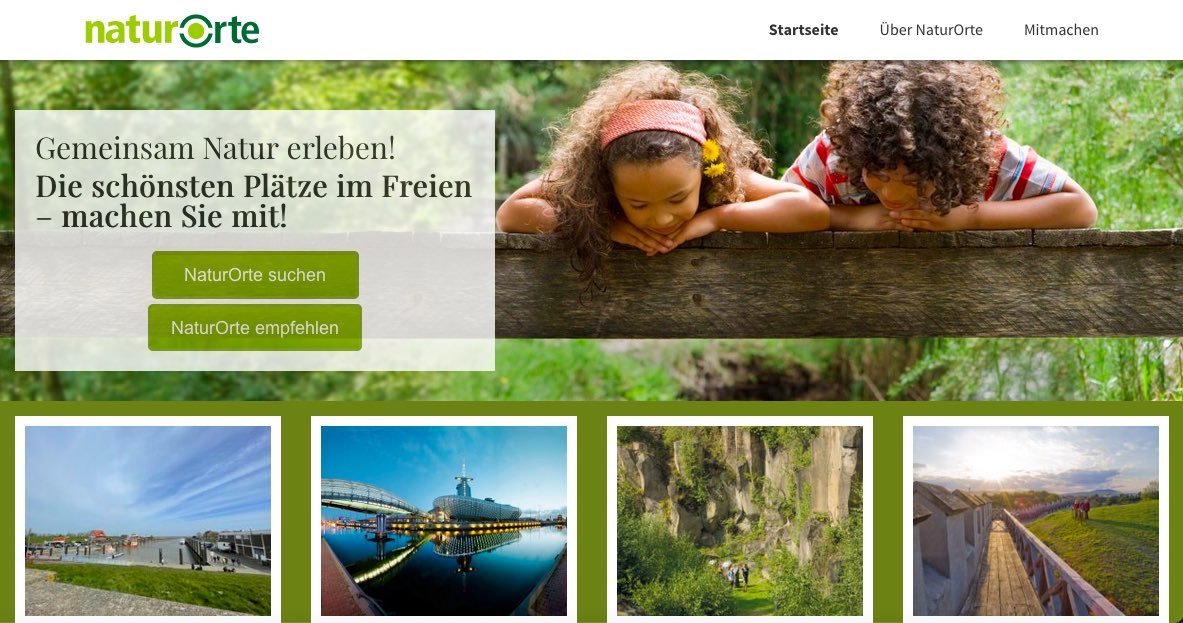Click the heading Gemeinsam Natur erleben!
This screenshot has height=623, width=1183.
(x=216, y=148)
